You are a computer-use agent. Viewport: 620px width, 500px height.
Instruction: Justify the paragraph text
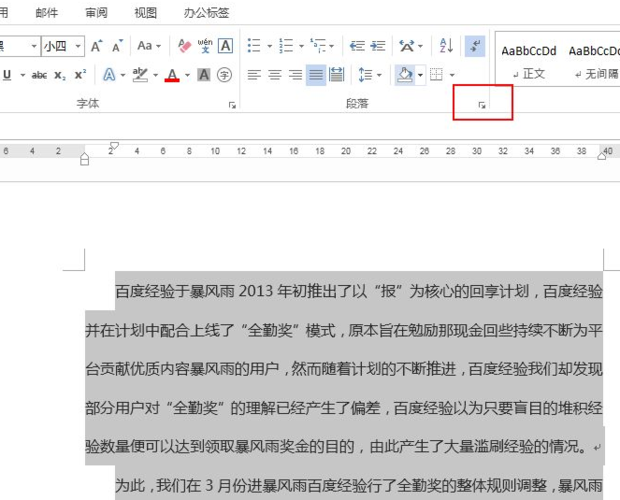(316, 74)
